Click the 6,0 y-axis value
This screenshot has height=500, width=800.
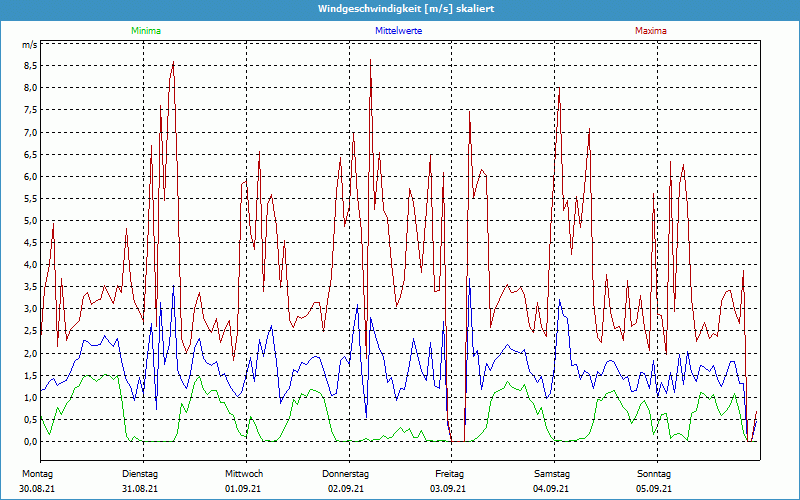click(31, 177)
